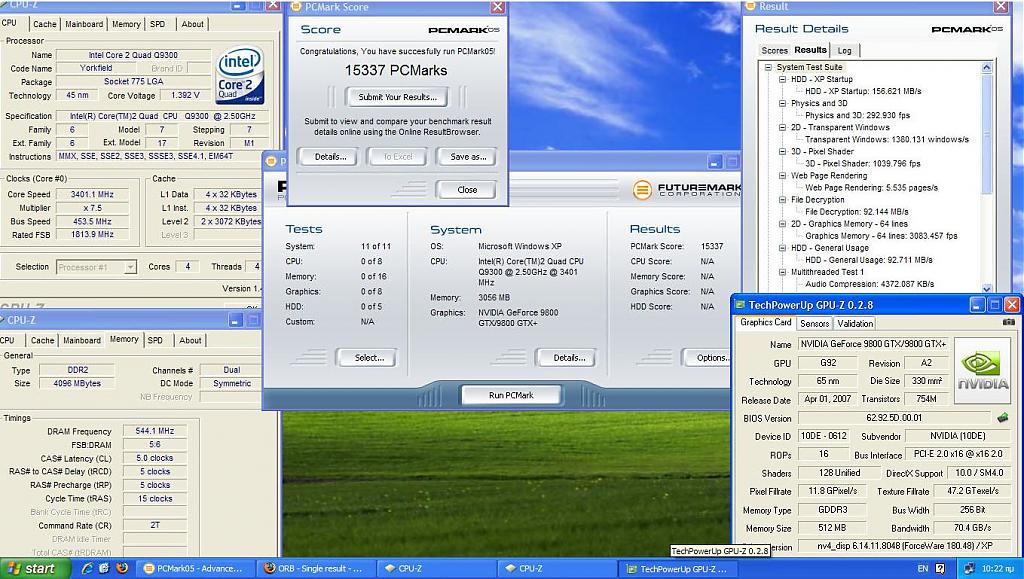The height and width of the screenshot is (579, 1024).
Task: Click the Result tree scrollbar up arrow
Action: click(987, 67)
